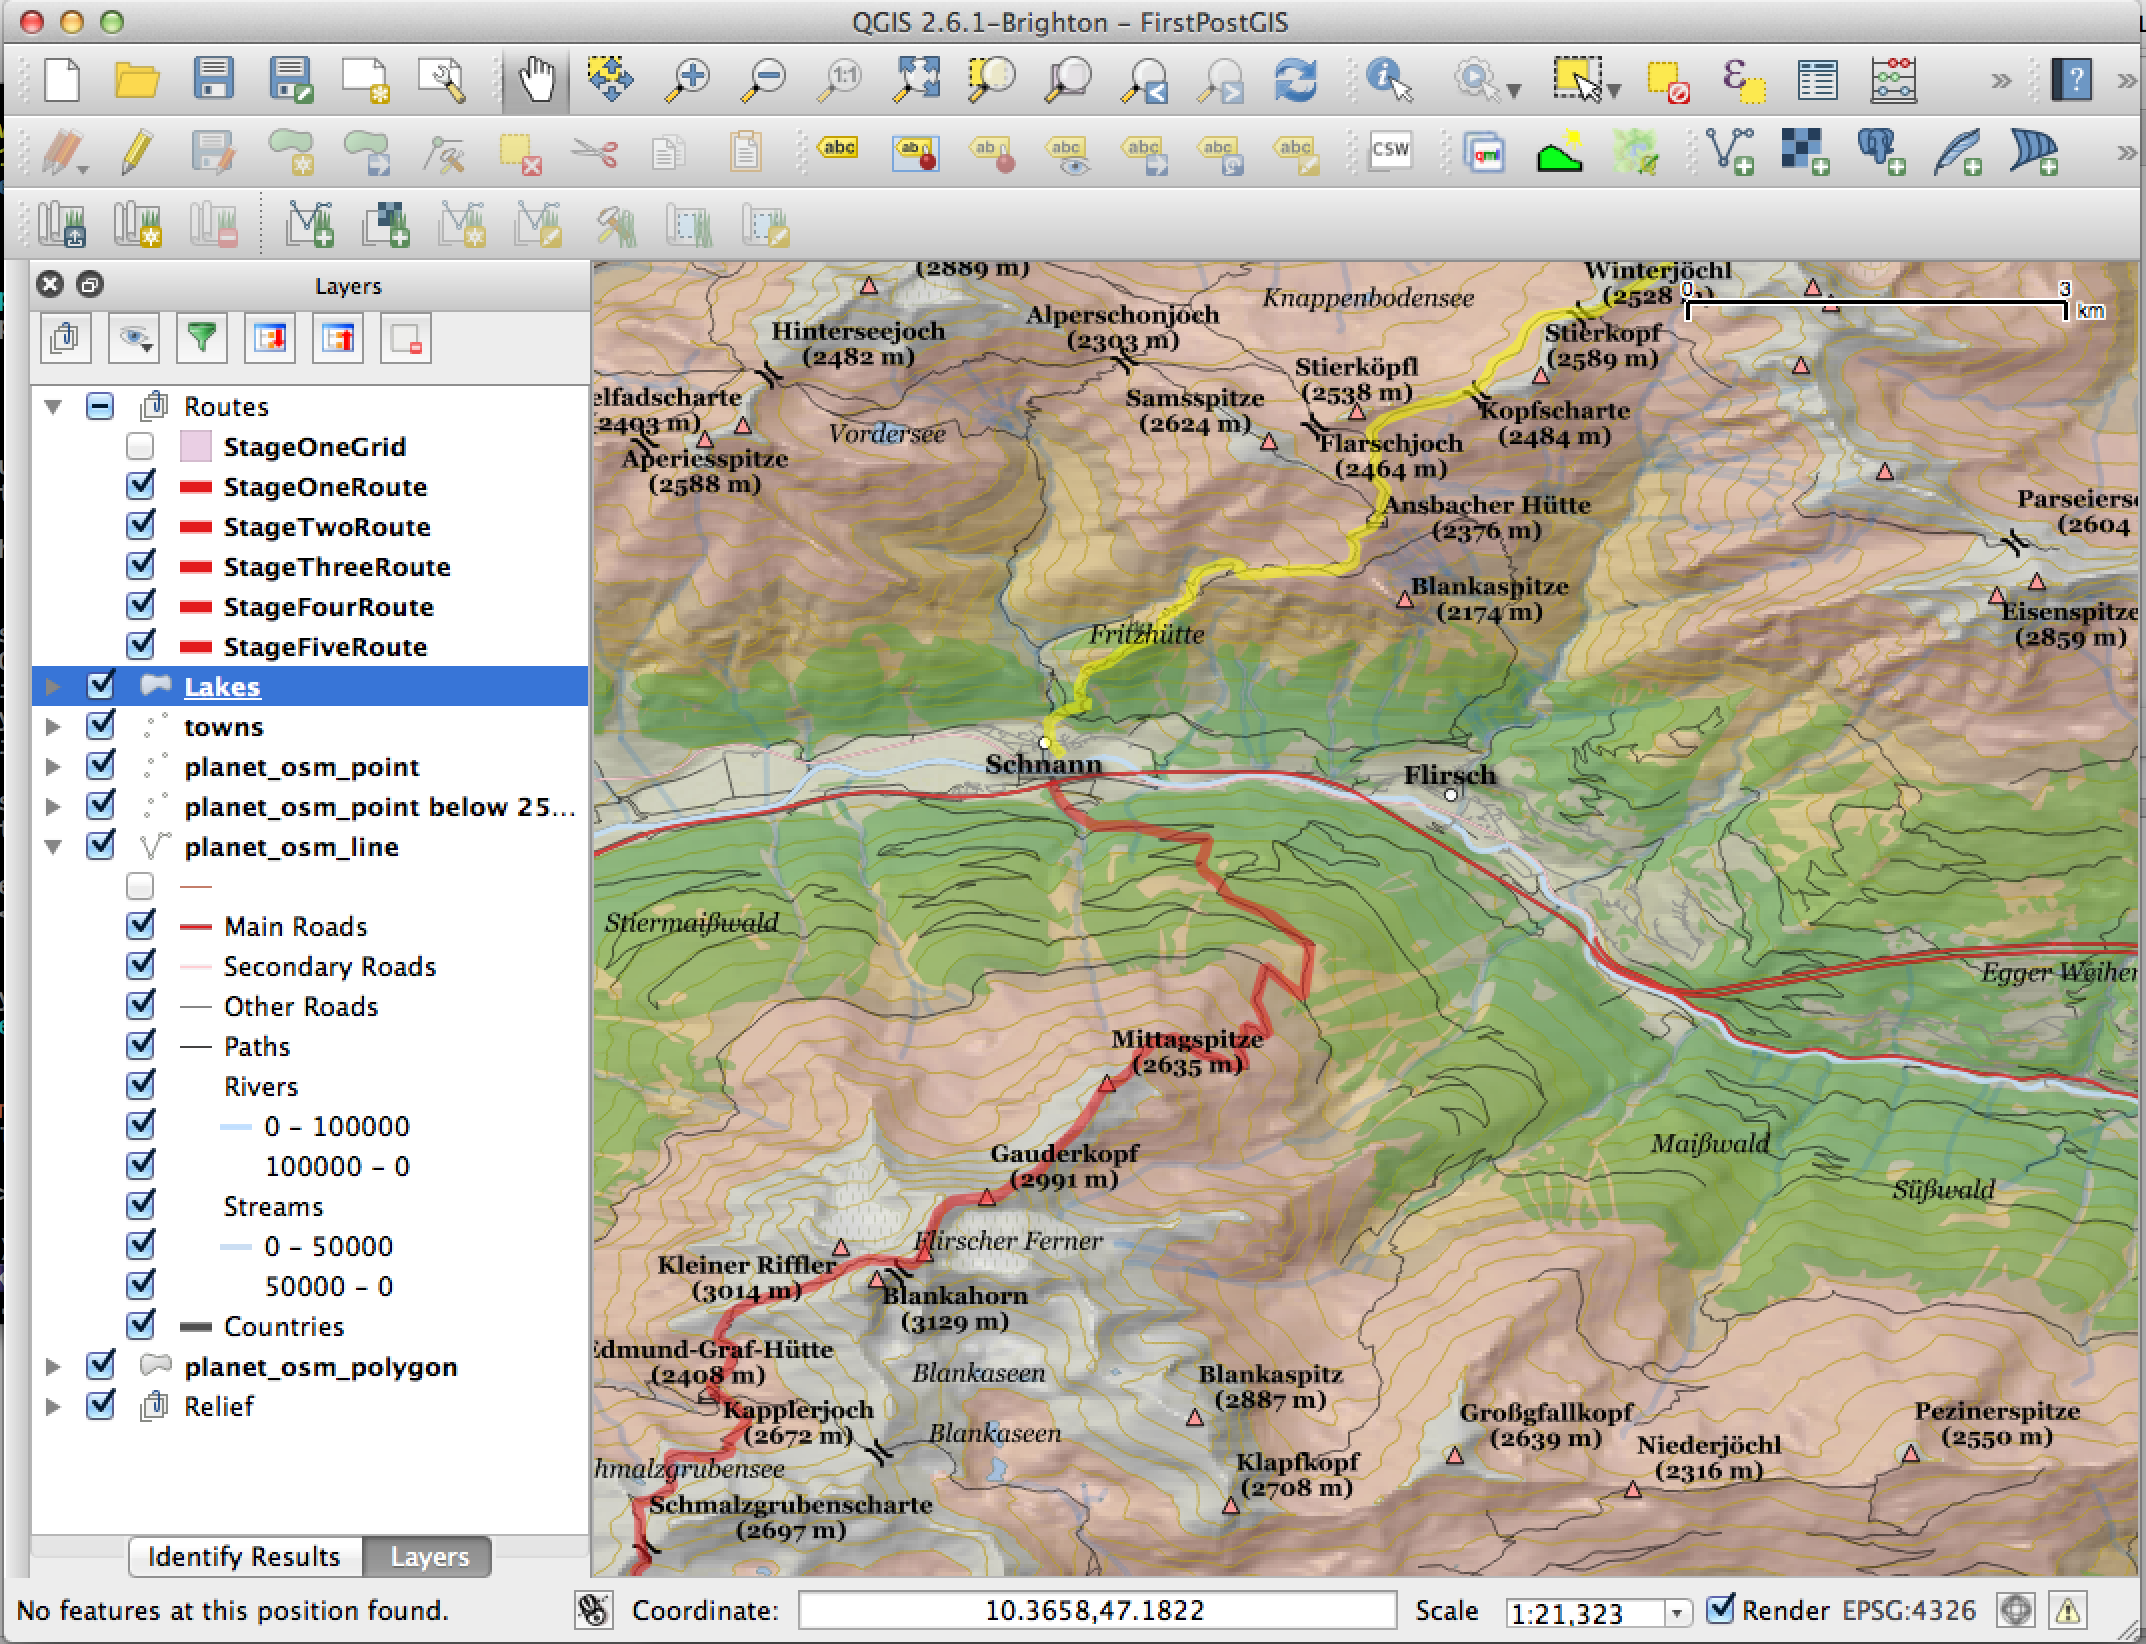2146x1644 pixels.
Task: Click the StageOneGrid color swatch
Action: (x=195, y=446)
